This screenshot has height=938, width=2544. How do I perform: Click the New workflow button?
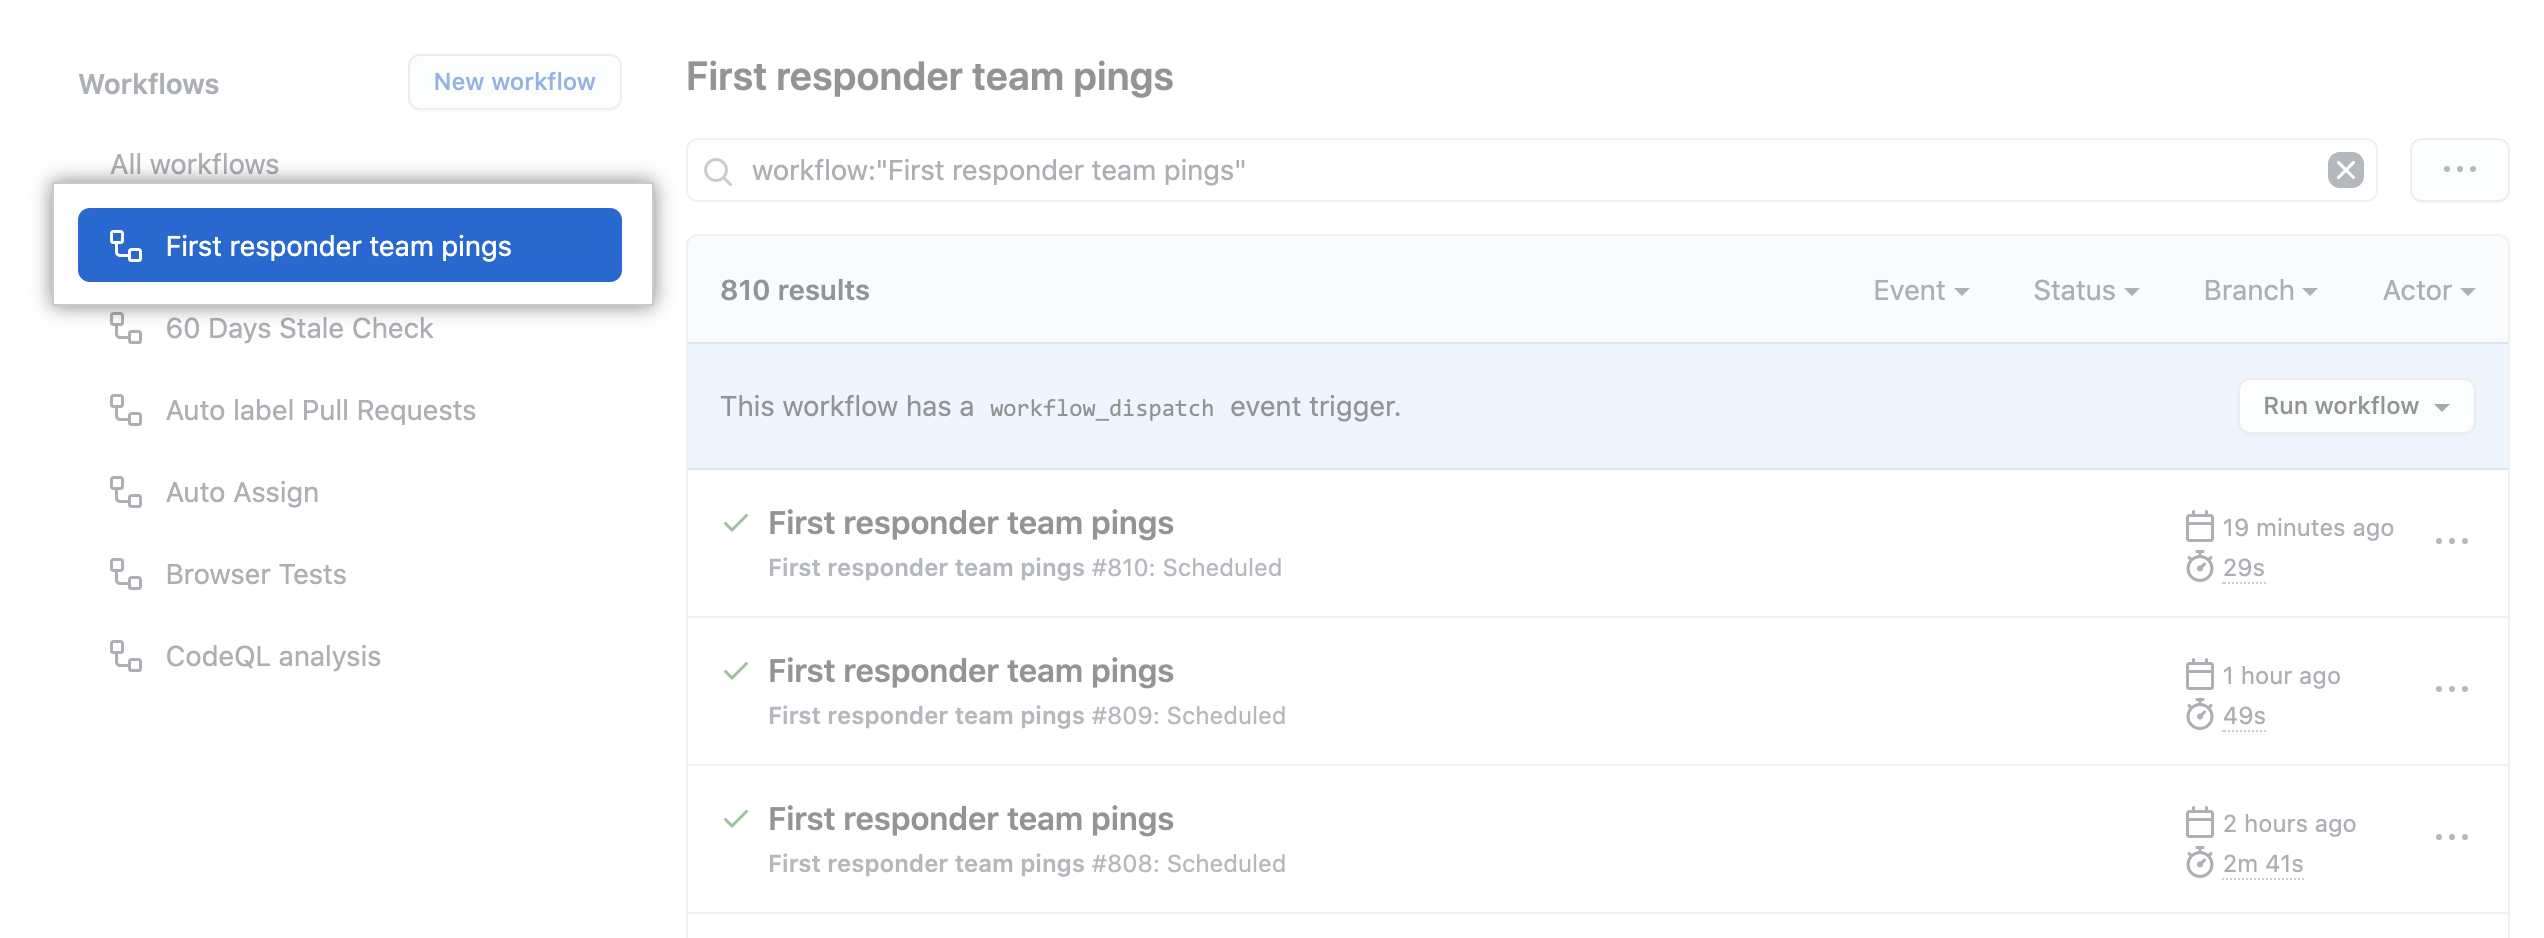pyautogui.click(x=514, y=82)
